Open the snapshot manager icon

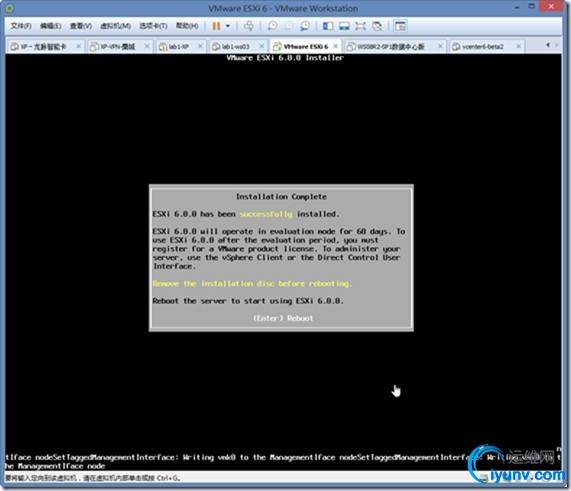pos(305,26)
